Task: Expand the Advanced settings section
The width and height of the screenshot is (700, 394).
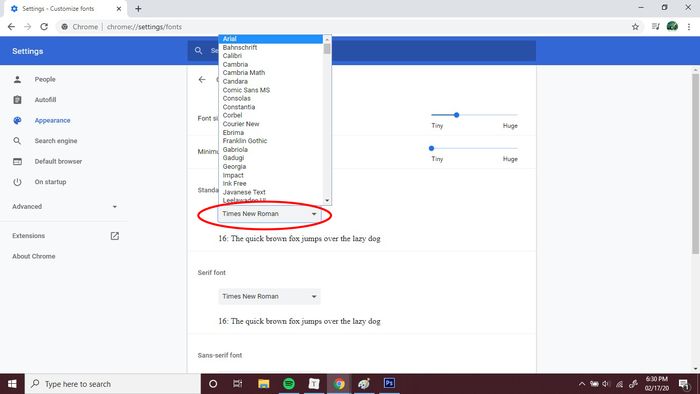Action: (x=65, y=207)
